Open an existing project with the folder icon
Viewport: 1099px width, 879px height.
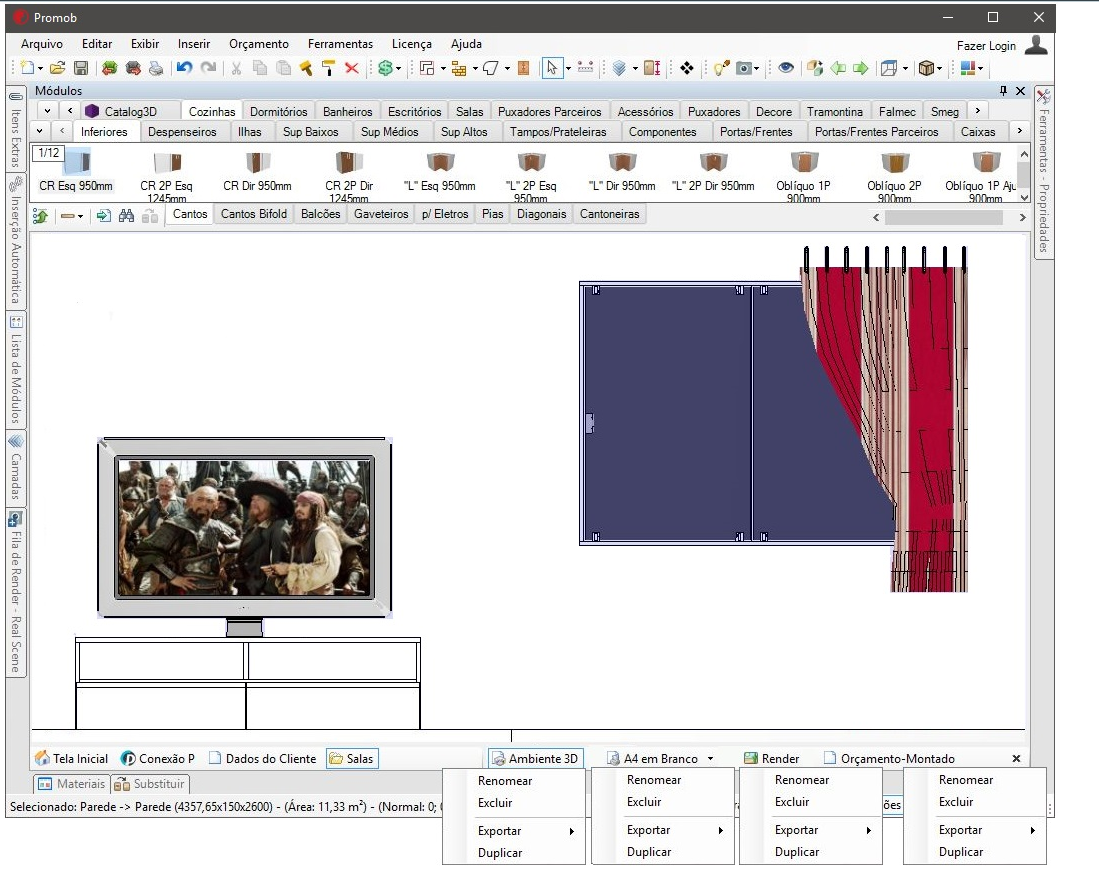pos(57,68)
